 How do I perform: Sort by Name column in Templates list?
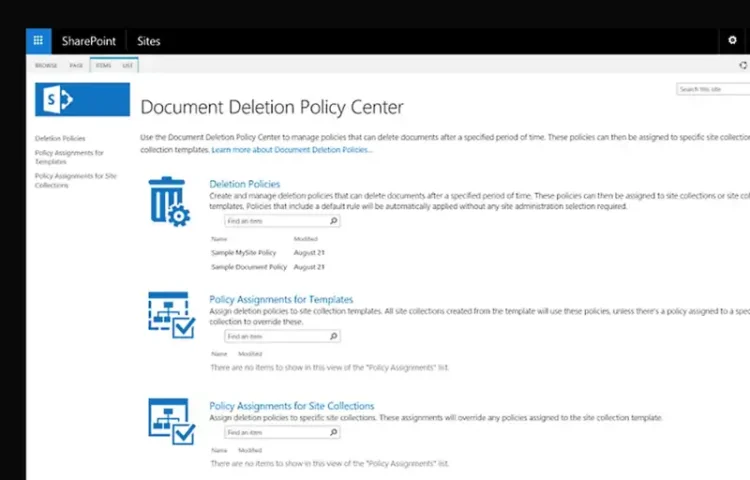pos(219,354)
